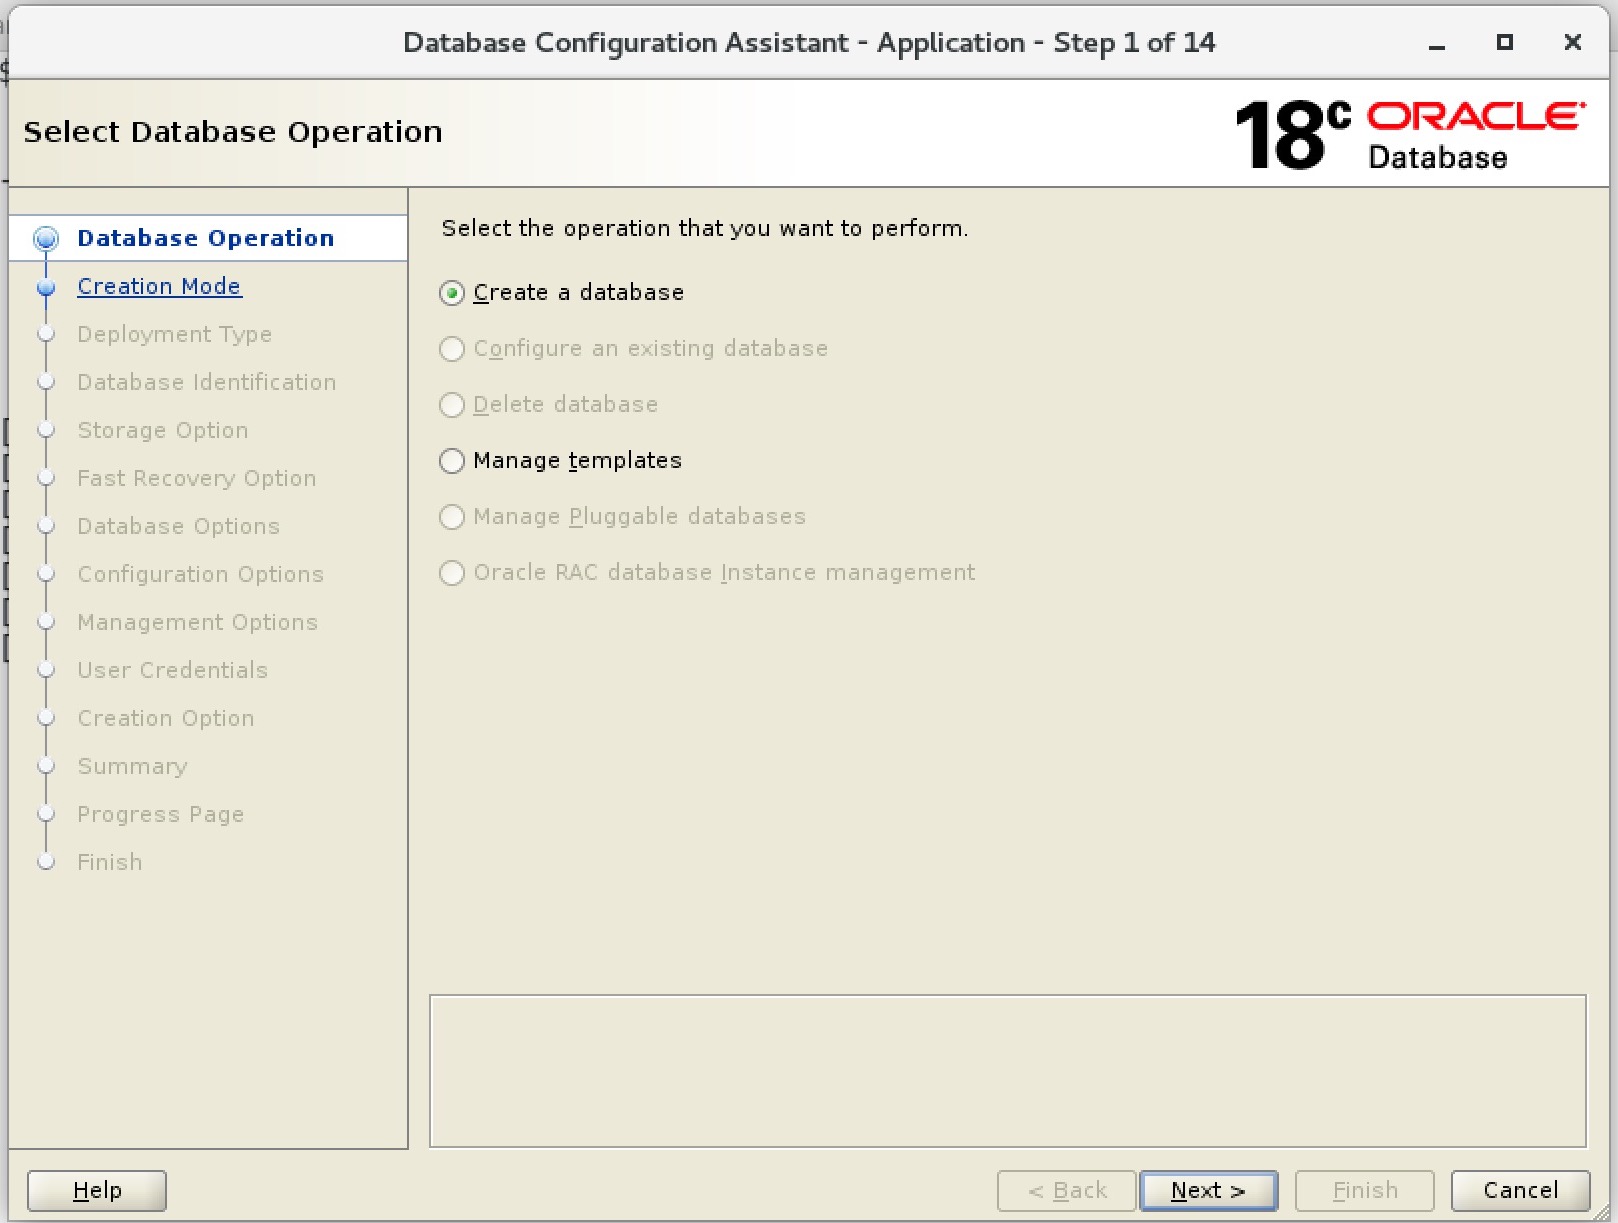The height and width of the screenshot is (1223, 1618).
Task: Choose the Manage templates operation
Action: tap(452, 461)
